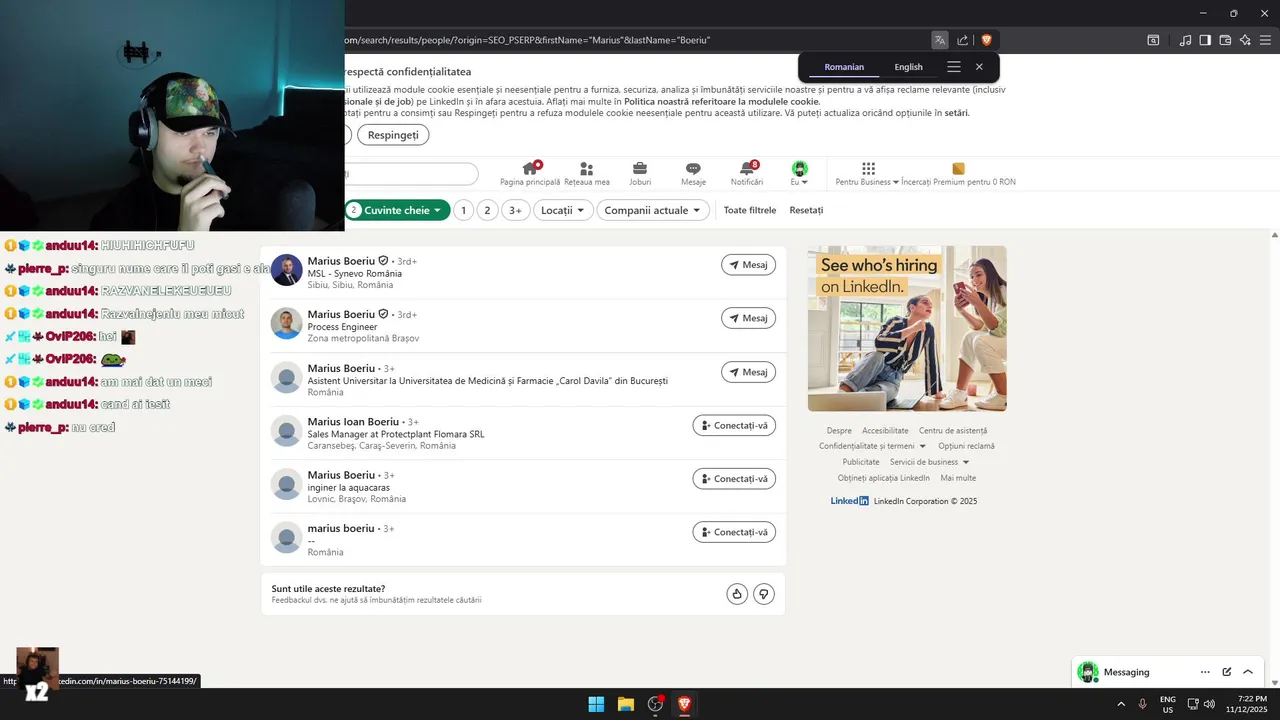Open Messaging overlay options ellipsis
Viewport: 1280px width, 720px height.
1205,672
